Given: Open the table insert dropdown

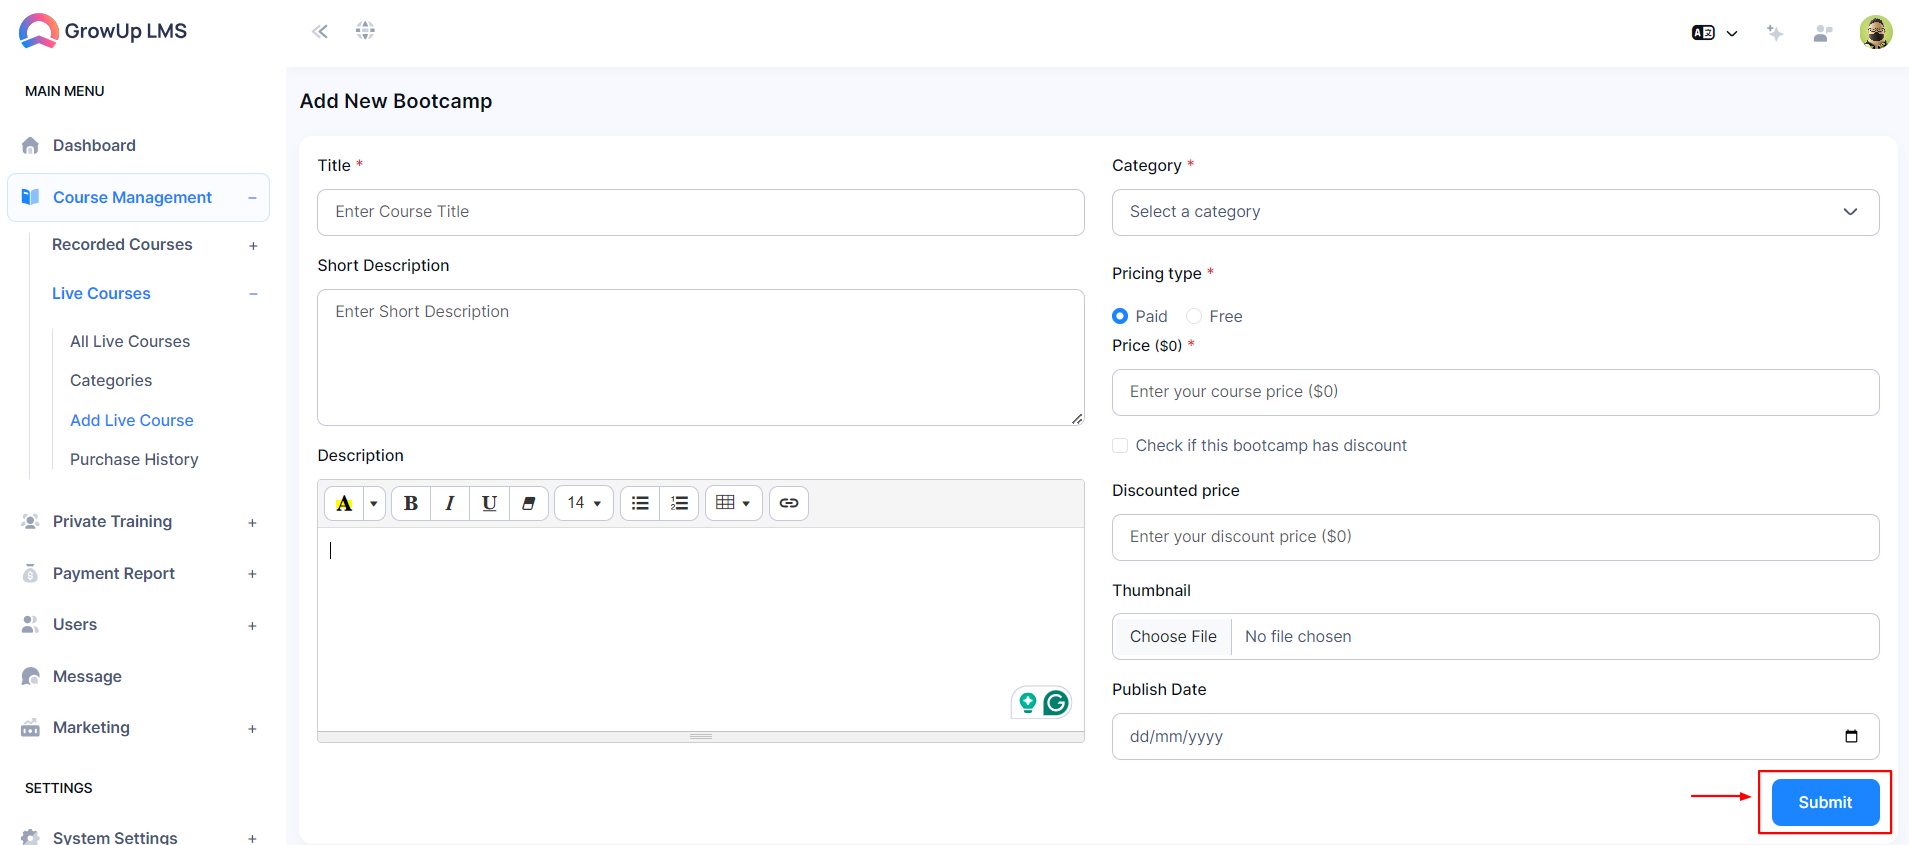Looking at the screenshot, I should 734,503.
